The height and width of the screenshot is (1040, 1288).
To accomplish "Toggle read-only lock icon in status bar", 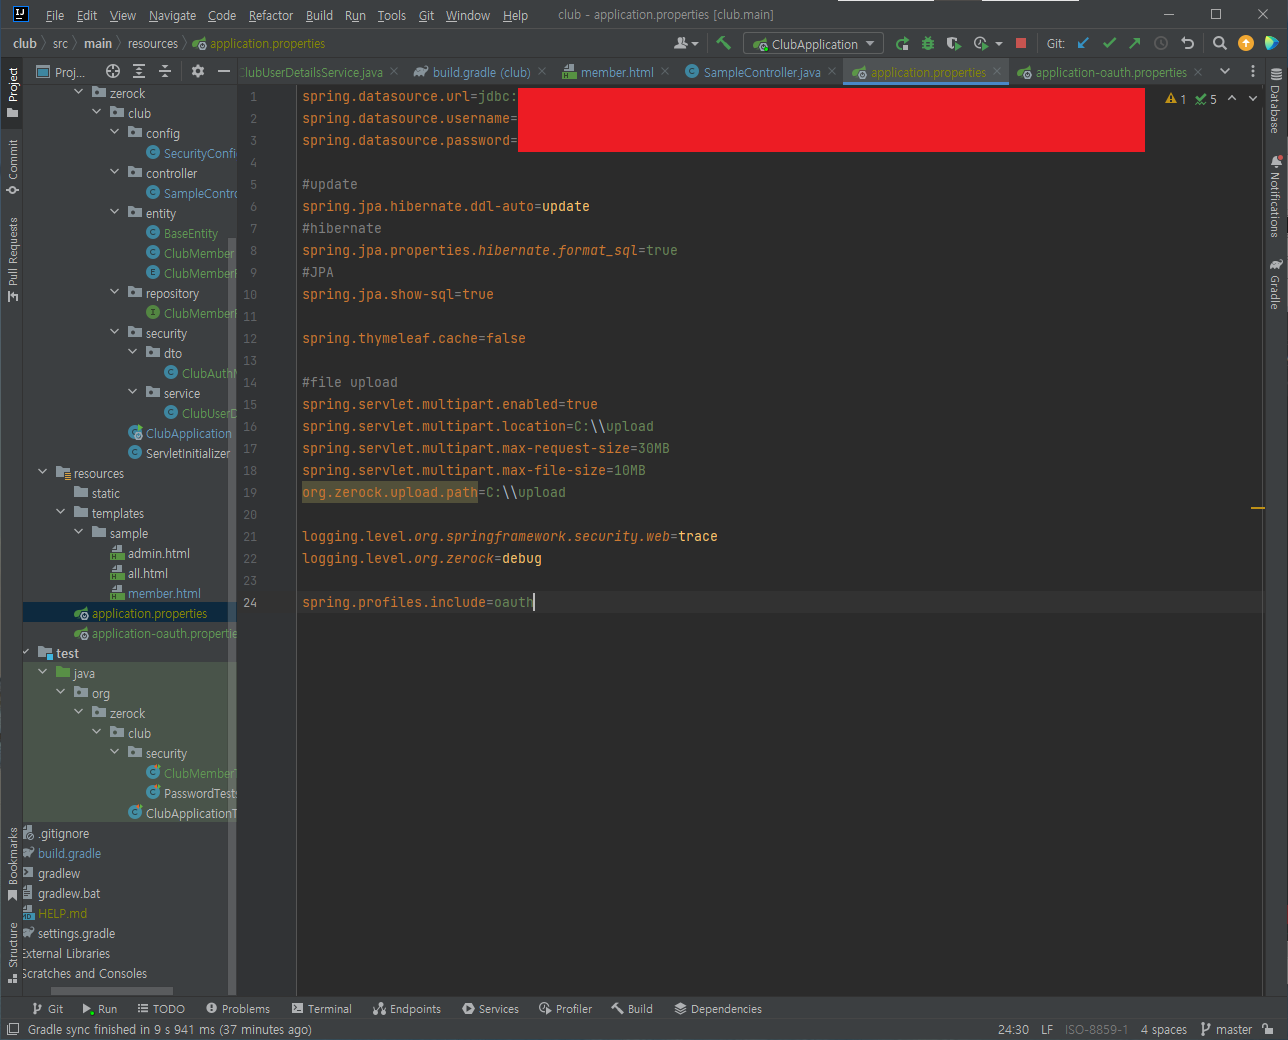I will coord(1268,1029).
